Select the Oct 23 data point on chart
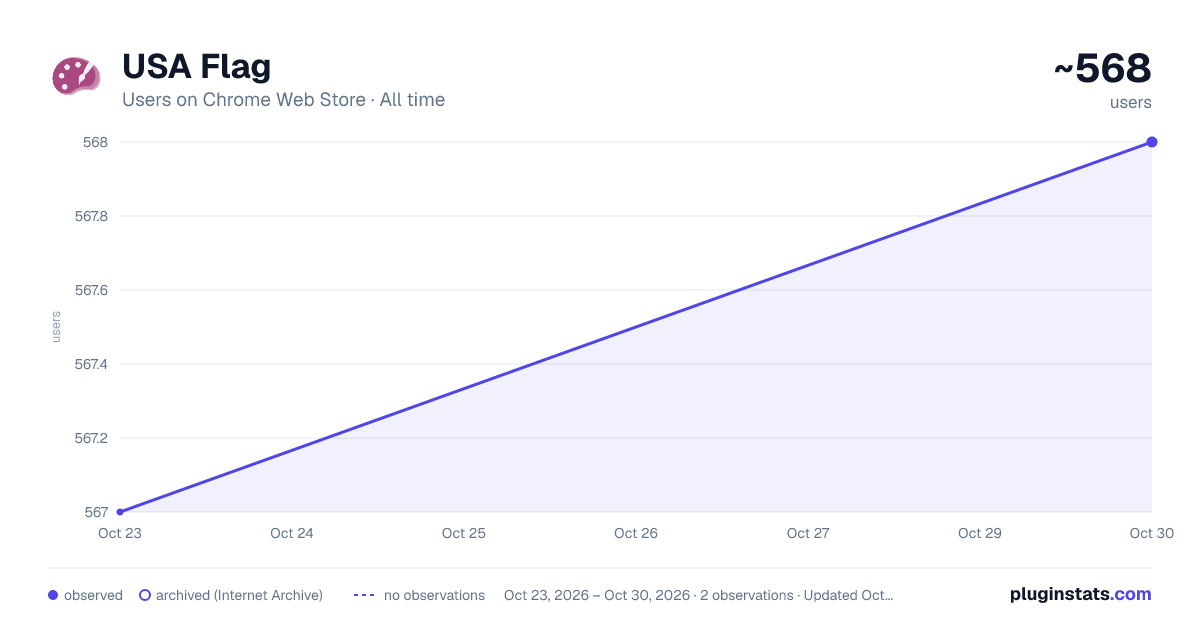 pyautogui.click(x=120, y=512)
